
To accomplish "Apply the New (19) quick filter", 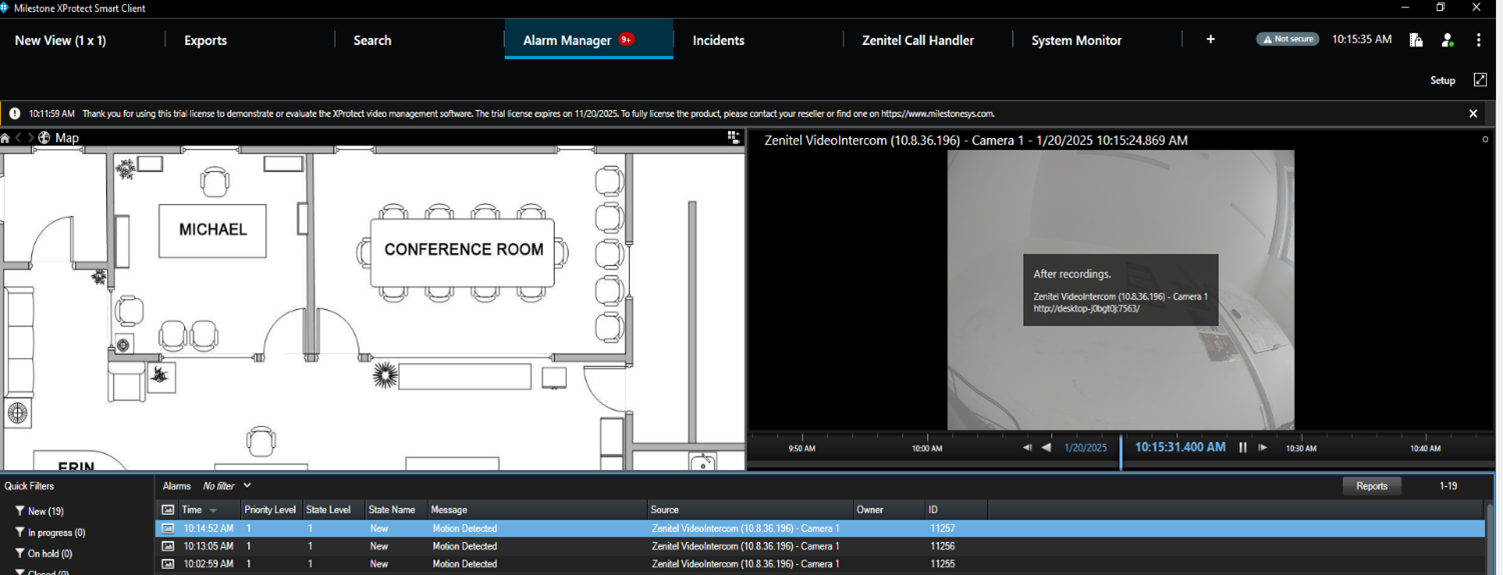I will coord(44,511).
